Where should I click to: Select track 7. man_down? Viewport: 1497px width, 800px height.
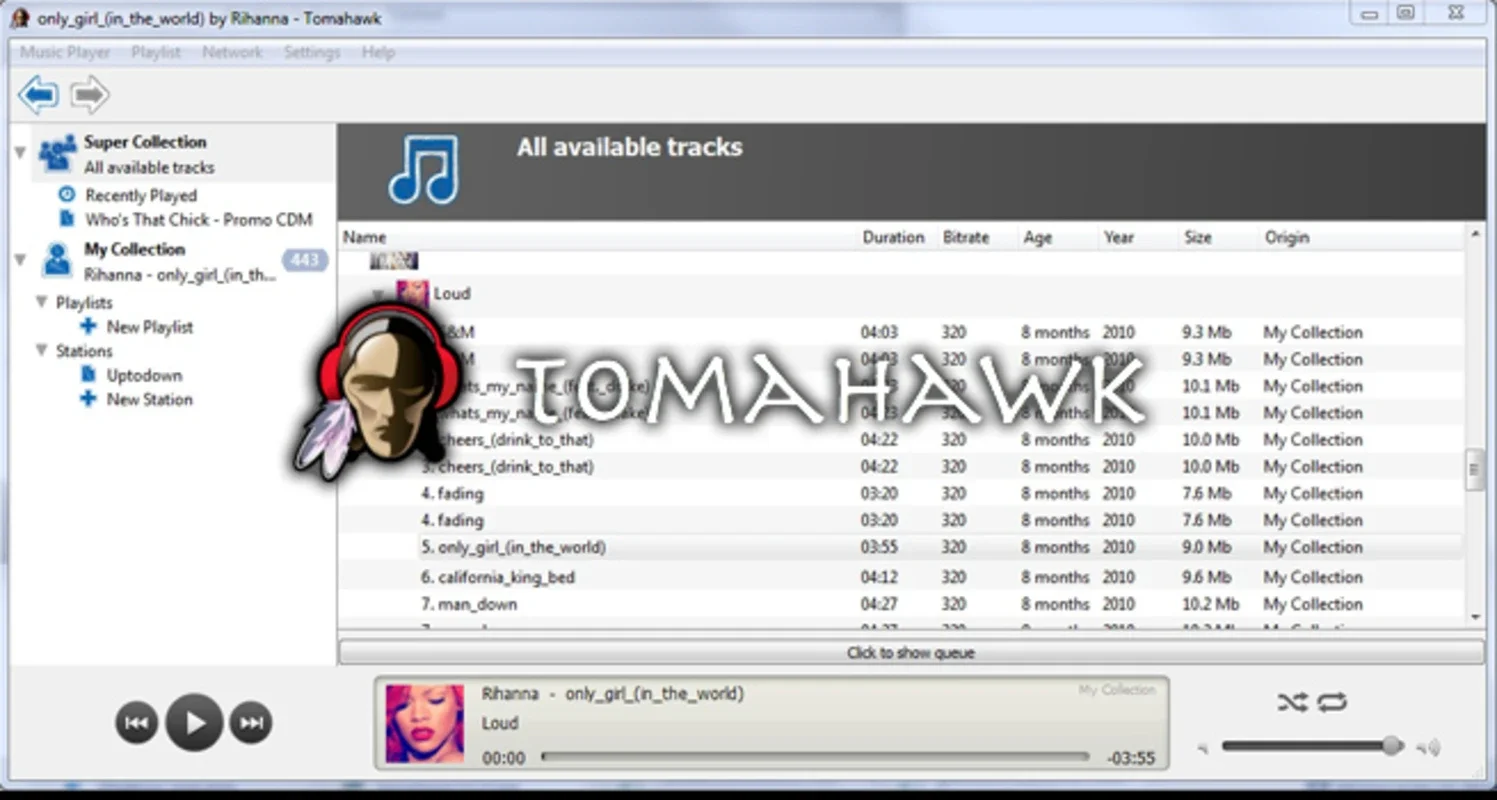[x=469, y=604]
